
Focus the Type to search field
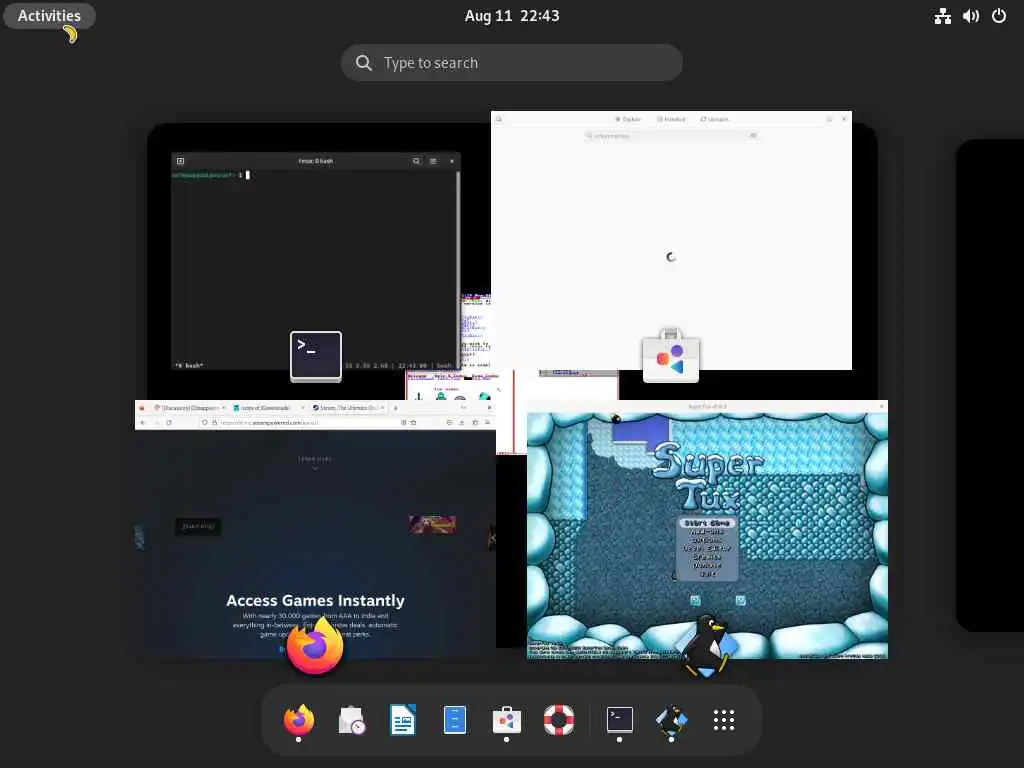(x=512, y=63)
